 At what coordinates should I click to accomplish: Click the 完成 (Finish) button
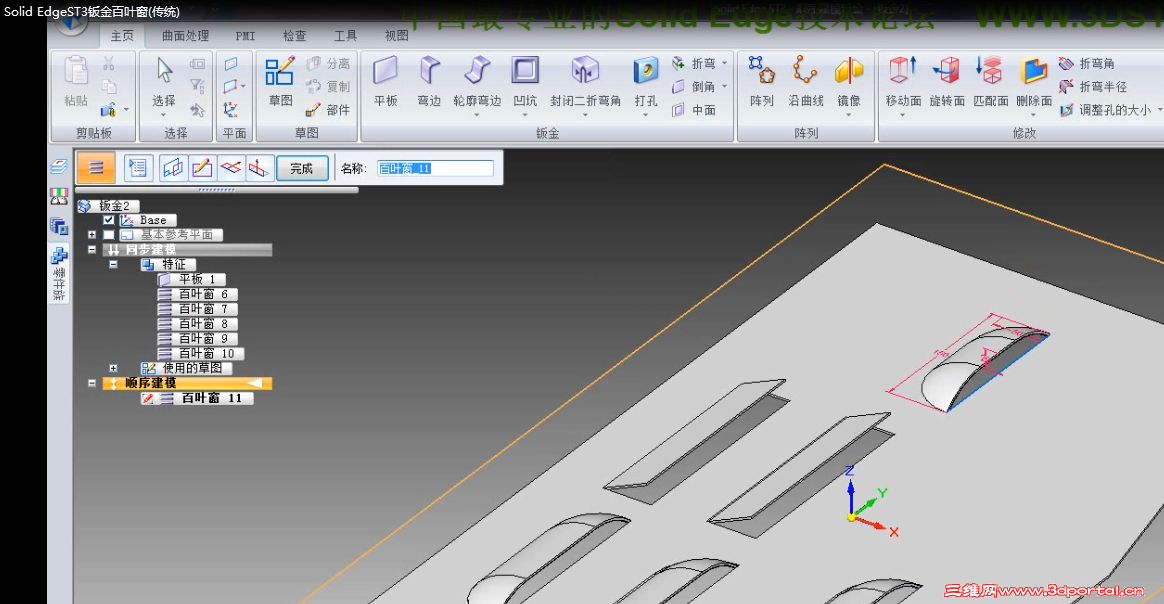302,168
